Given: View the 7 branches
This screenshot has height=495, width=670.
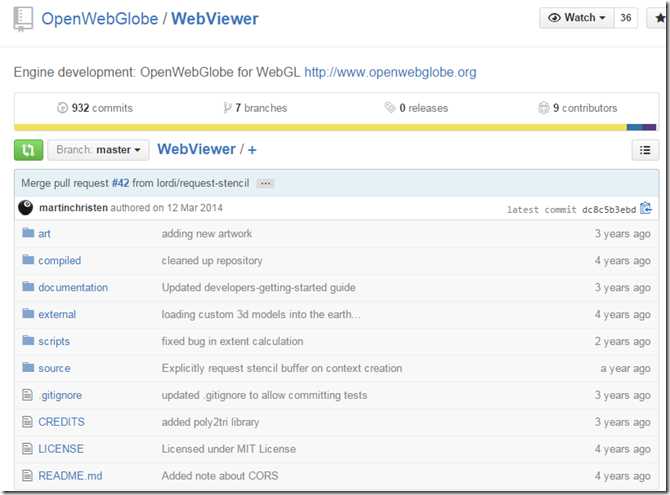Looking at the screenshot, I should click(x=261, y=108).
